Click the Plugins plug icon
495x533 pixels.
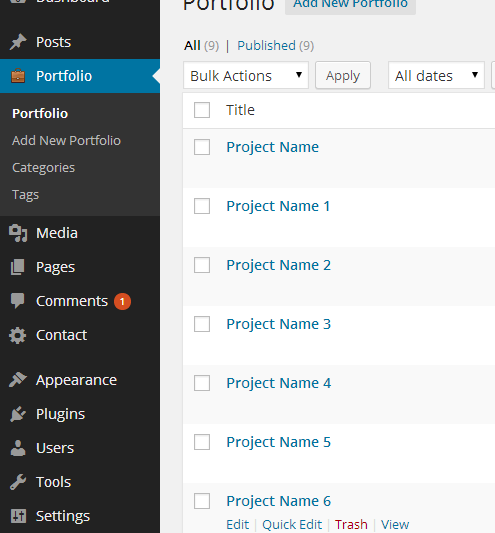tap(18, 414)
